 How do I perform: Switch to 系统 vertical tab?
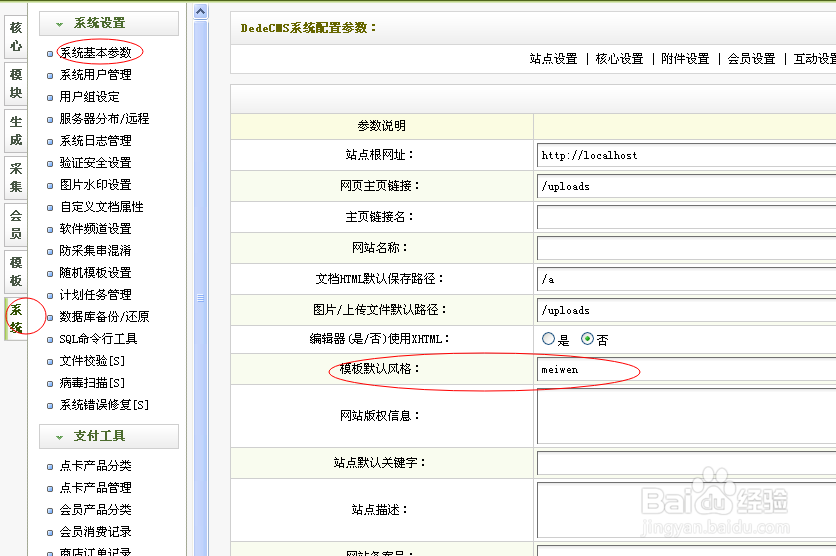point(16,318)
